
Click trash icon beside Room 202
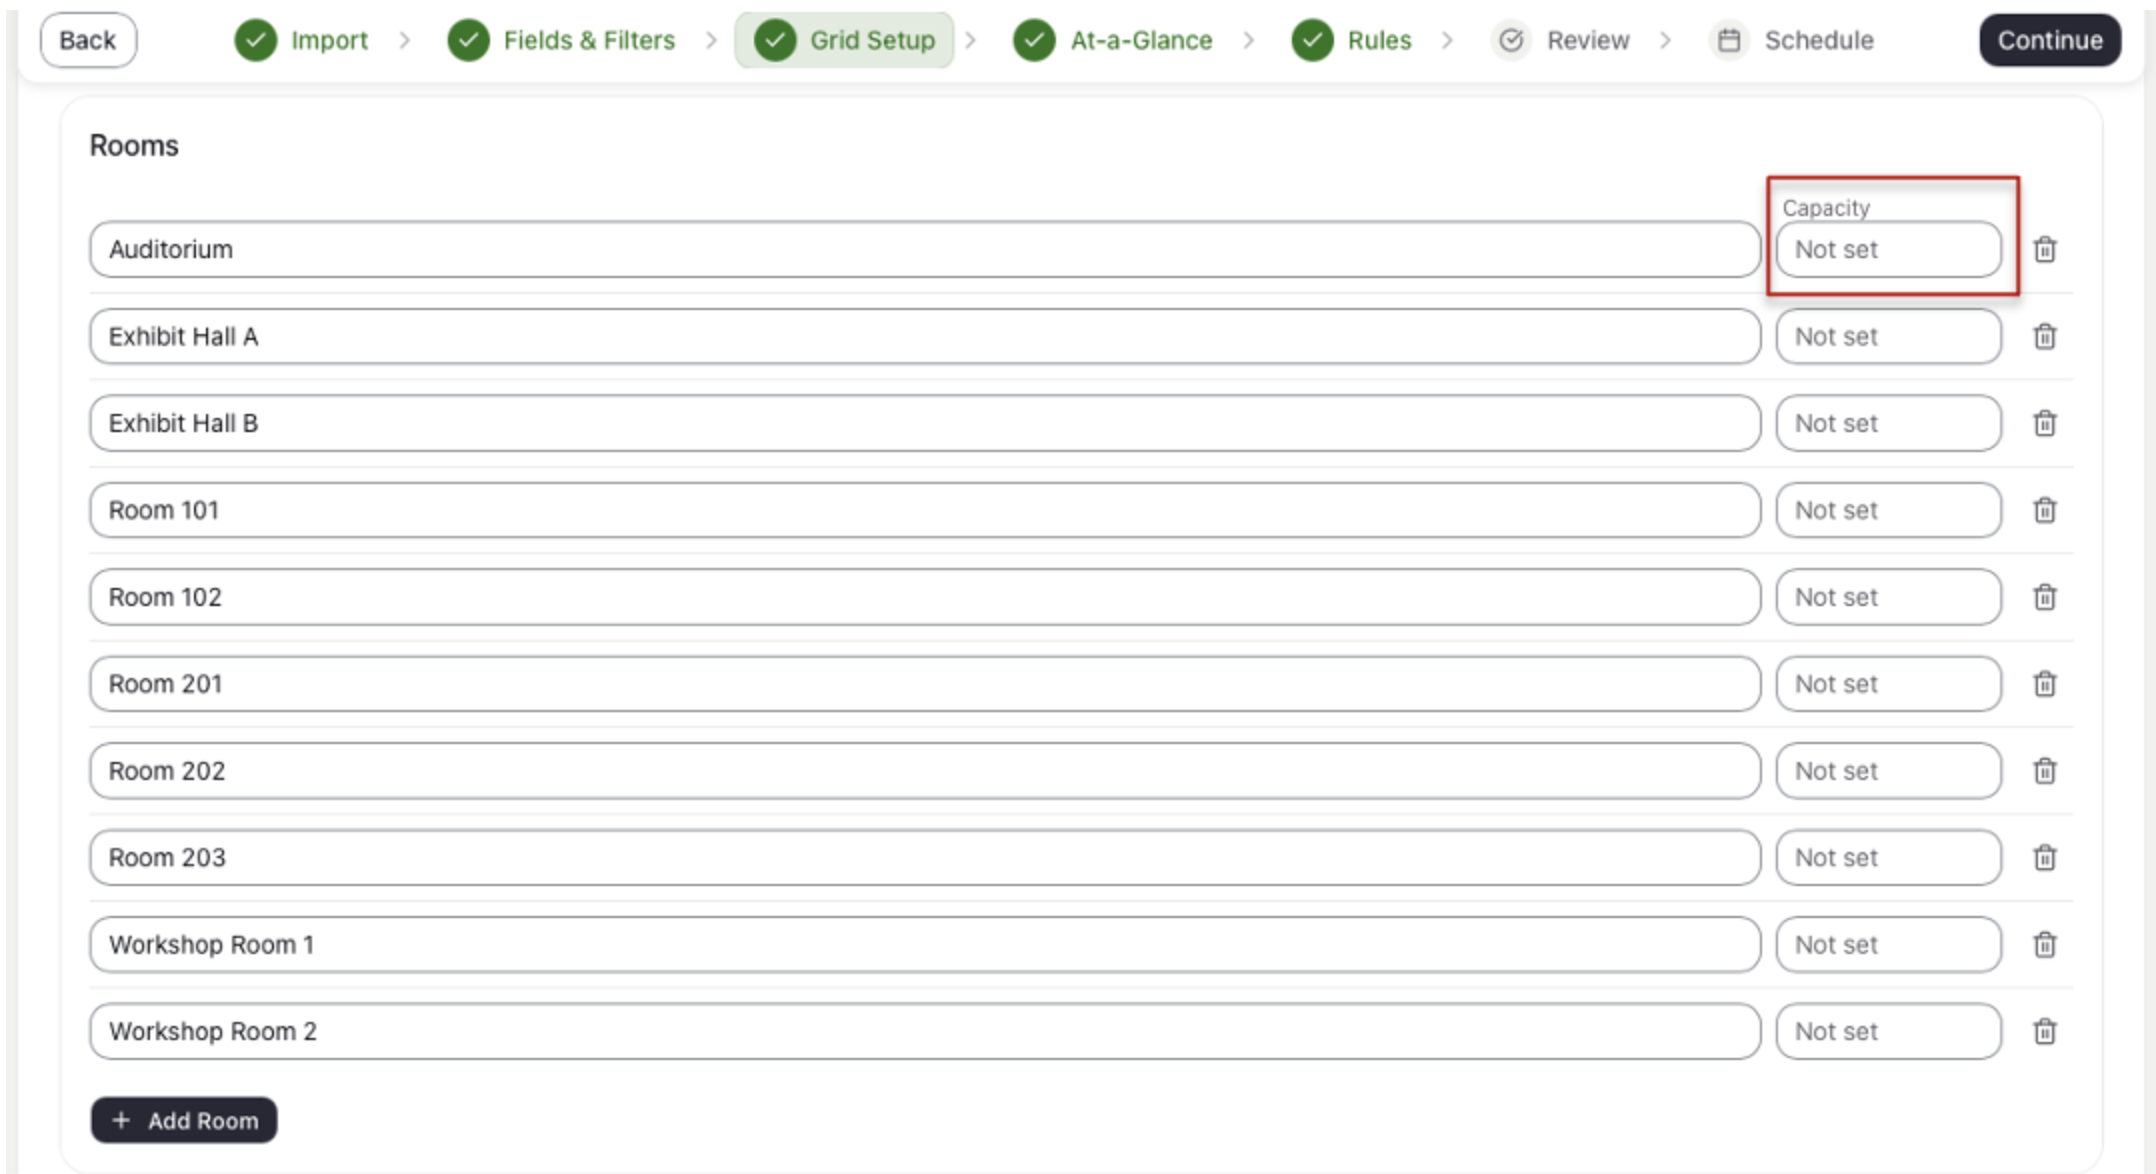[2045, 771]
